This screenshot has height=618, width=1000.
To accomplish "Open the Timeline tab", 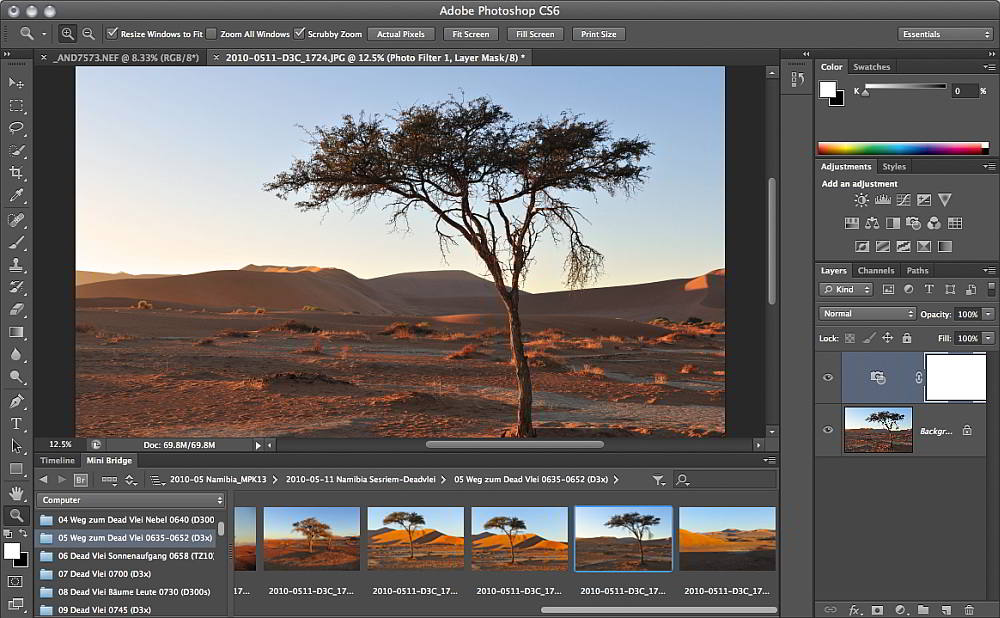I will click(x=57, y=461).
